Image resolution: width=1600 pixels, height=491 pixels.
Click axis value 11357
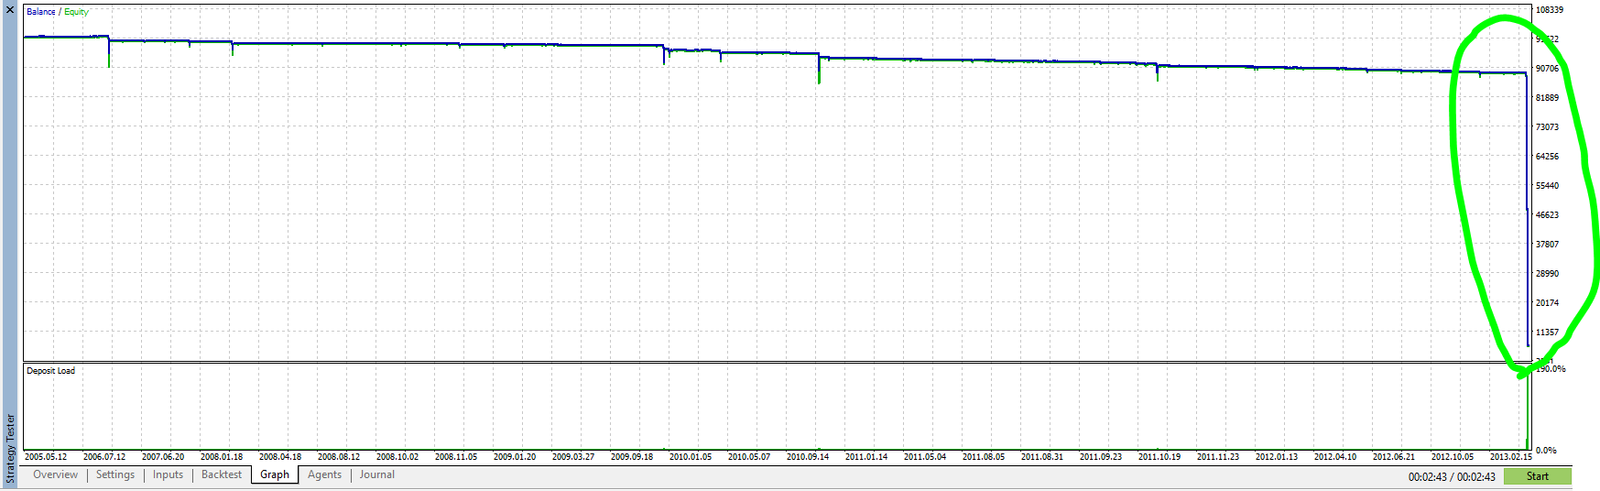[x=1547, y=332]
